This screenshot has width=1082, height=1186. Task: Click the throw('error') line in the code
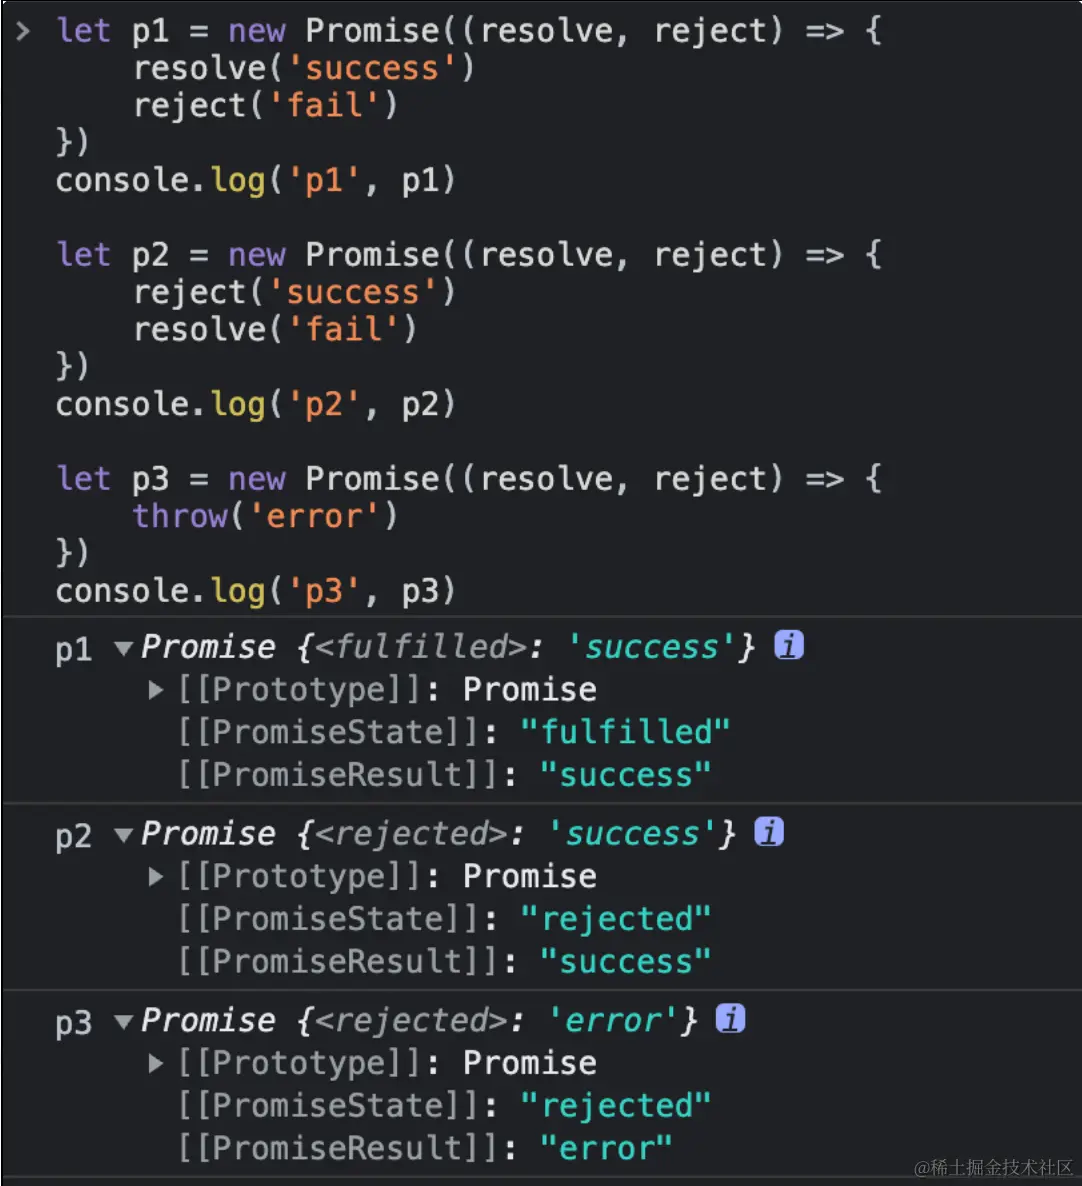[265, 516]
